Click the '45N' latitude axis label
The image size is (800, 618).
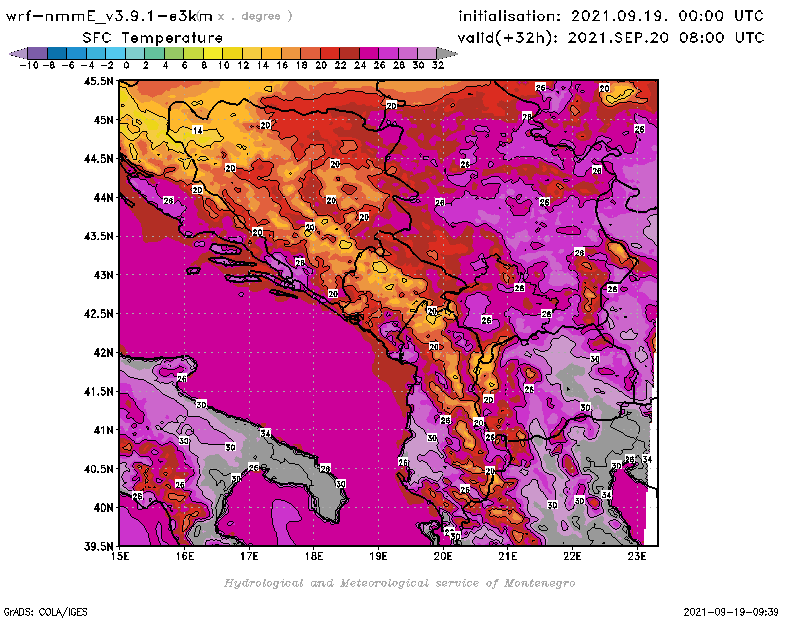[x=104, y=120]
